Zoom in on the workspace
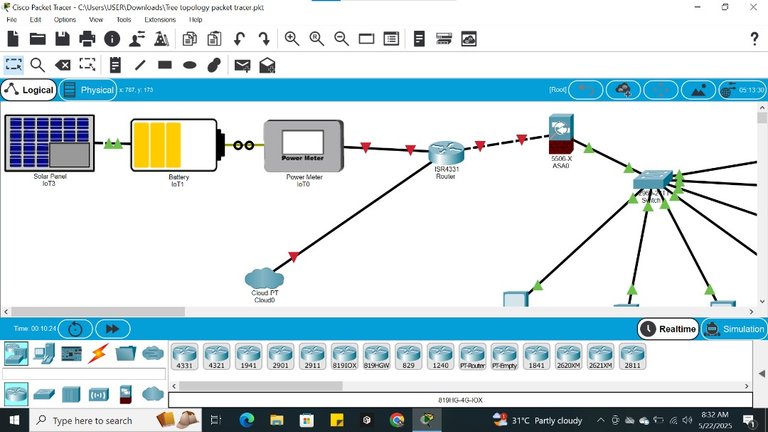Screen dimensions: 768x432 [x=292, y=39]
